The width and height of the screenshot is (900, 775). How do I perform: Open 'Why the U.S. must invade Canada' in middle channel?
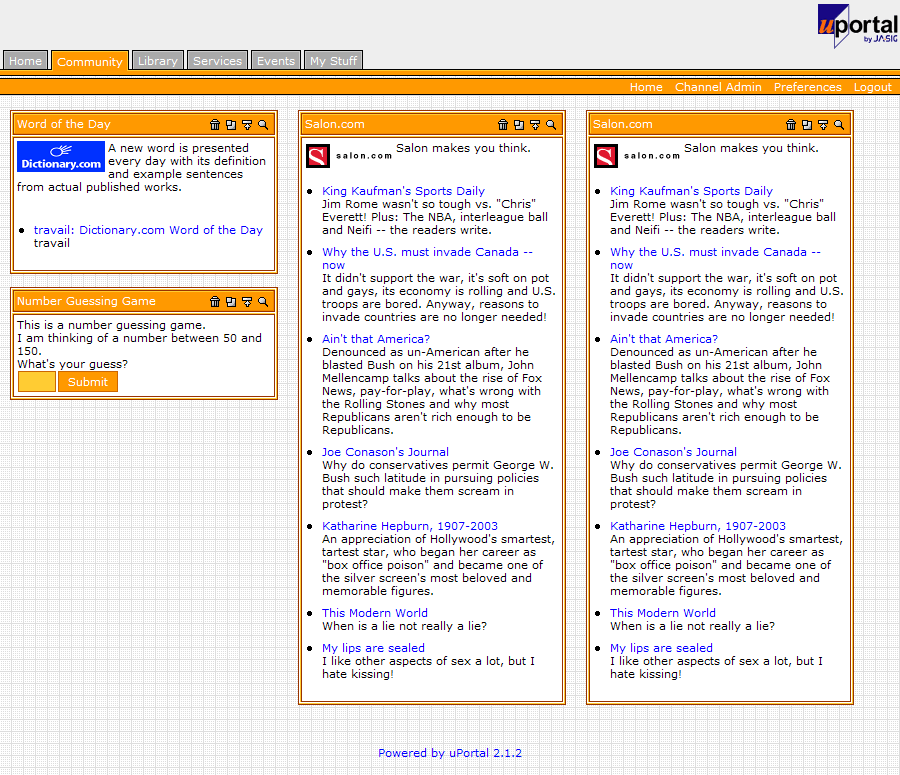click(427, 258)
